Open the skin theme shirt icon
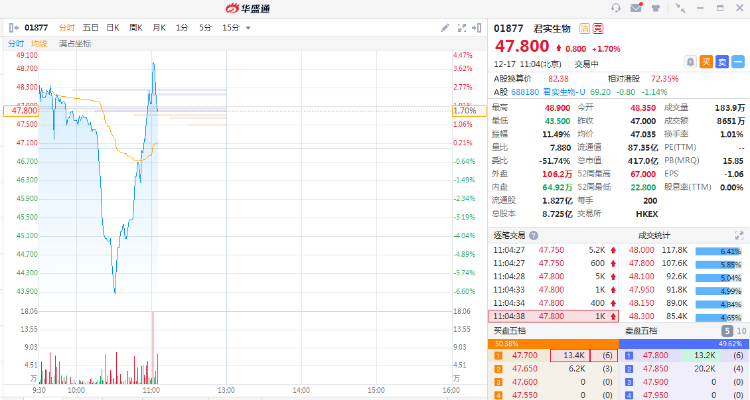The height and width of the screenshot is (400, 750). point(656,8)
